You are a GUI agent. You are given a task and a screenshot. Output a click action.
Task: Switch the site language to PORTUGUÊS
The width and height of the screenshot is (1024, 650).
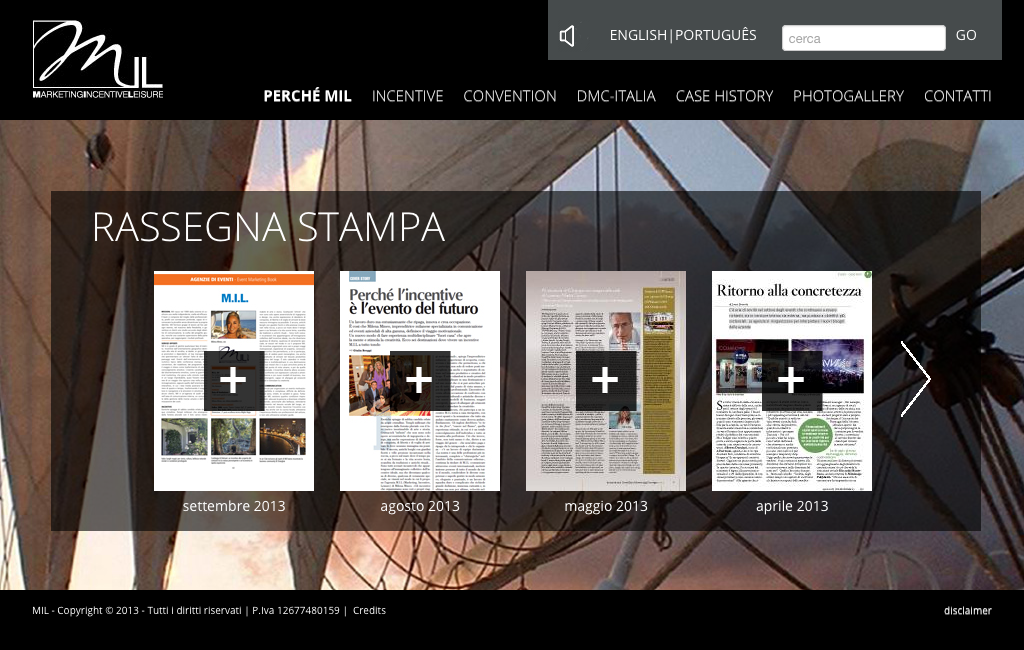tap(717, 34)
